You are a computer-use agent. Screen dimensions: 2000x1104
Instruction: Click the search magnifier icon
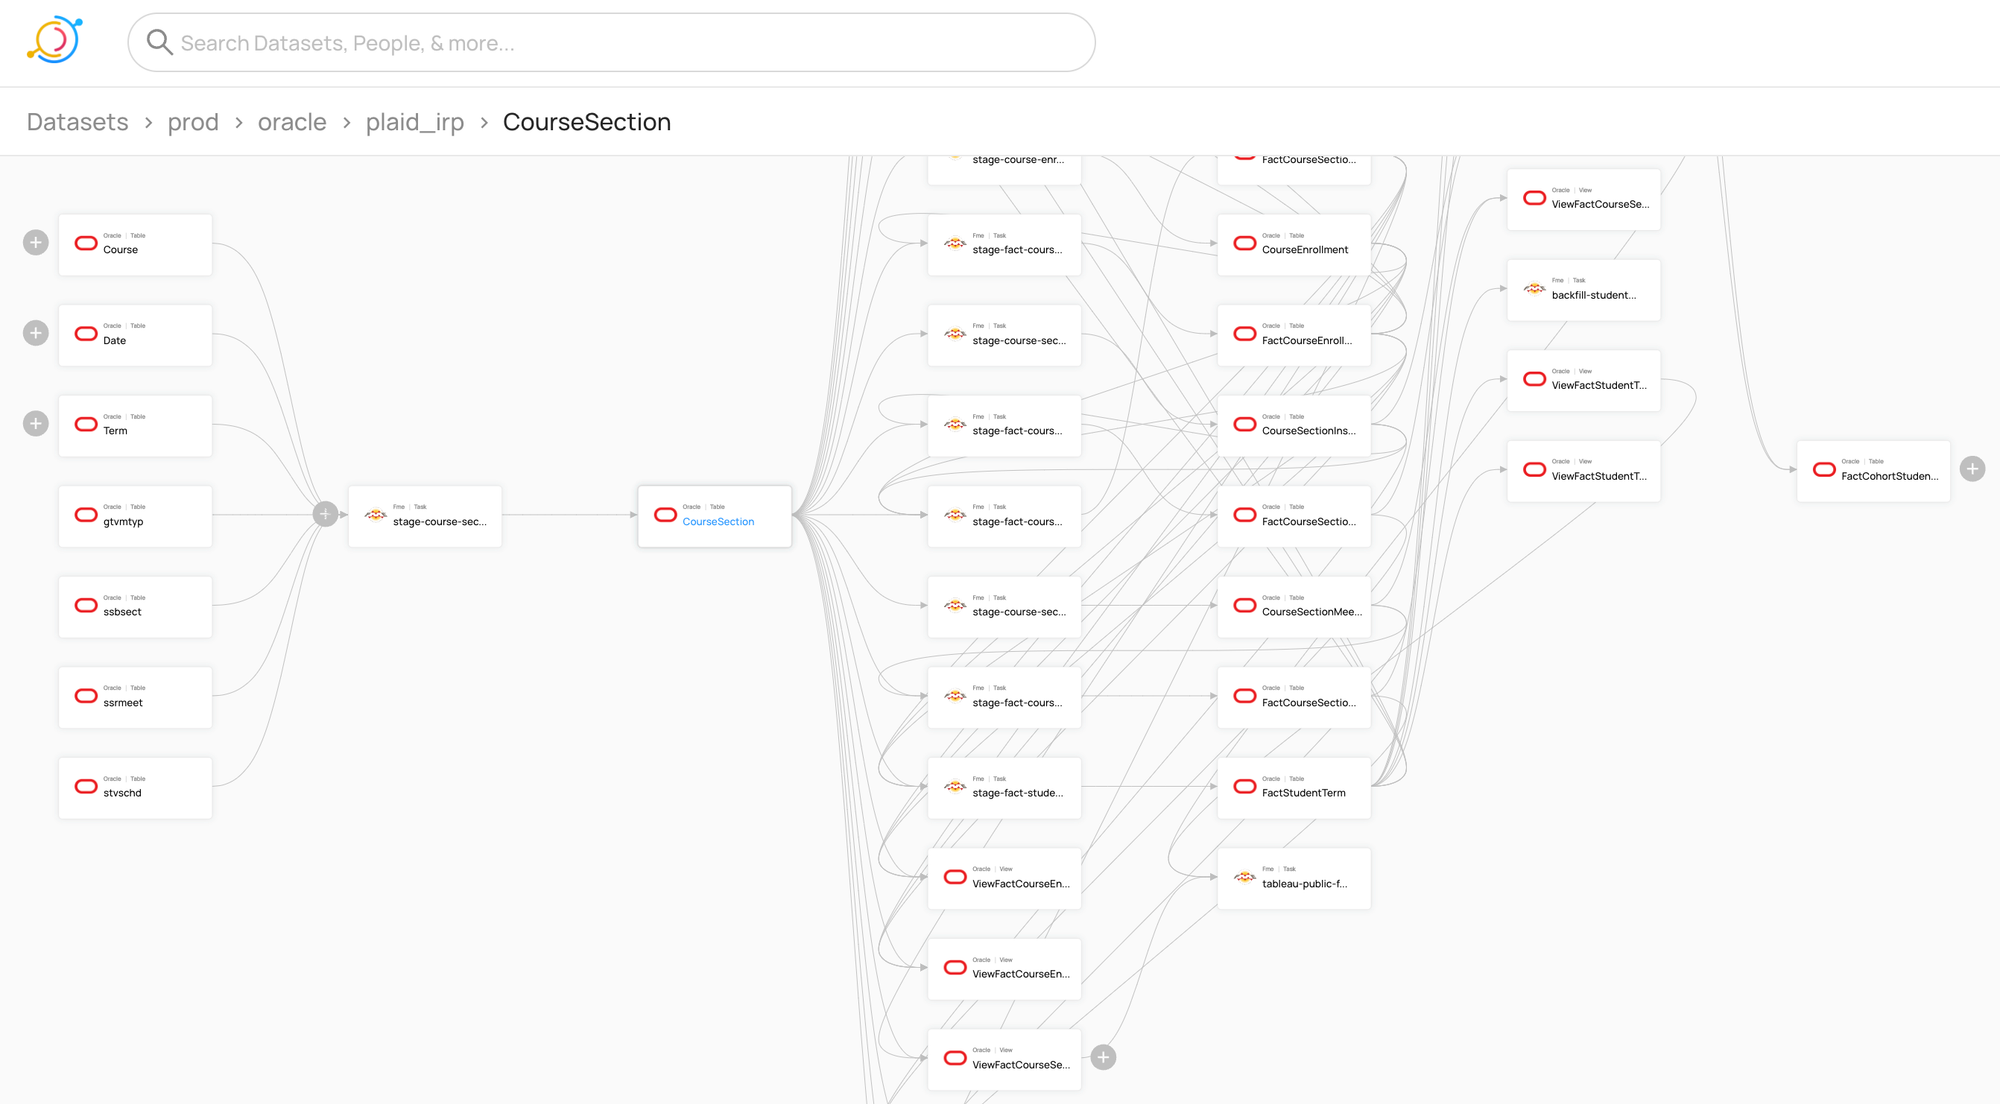point(159,42)
